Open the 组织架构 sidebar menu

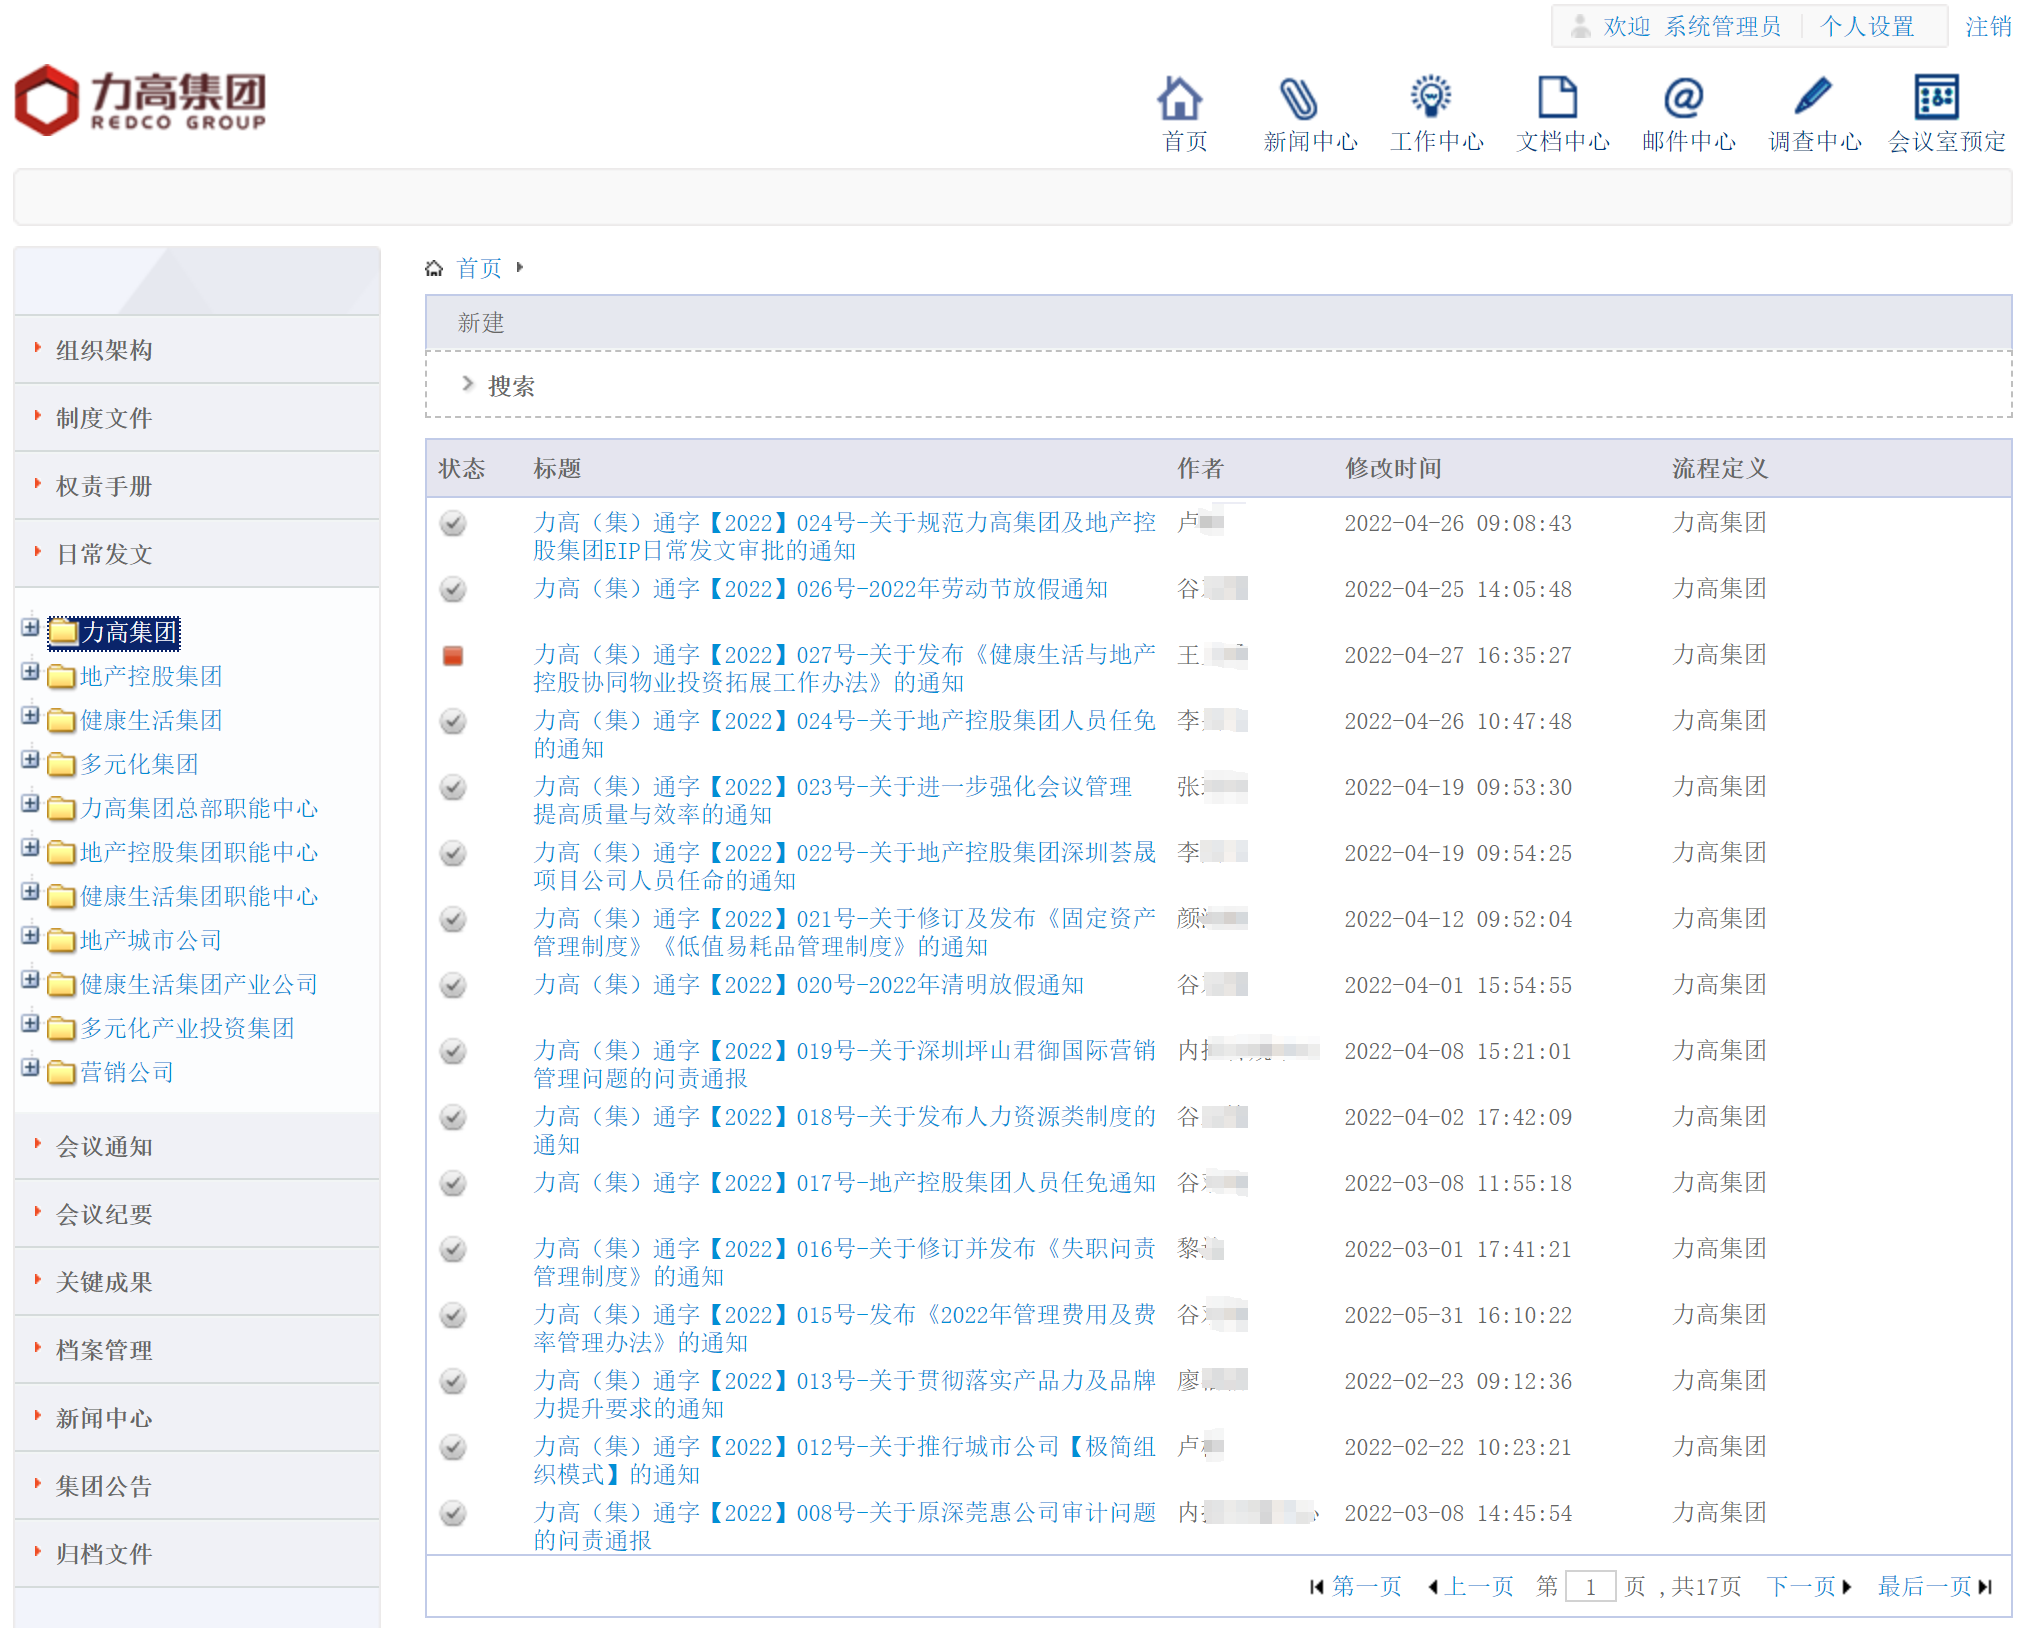pos(197,350)
